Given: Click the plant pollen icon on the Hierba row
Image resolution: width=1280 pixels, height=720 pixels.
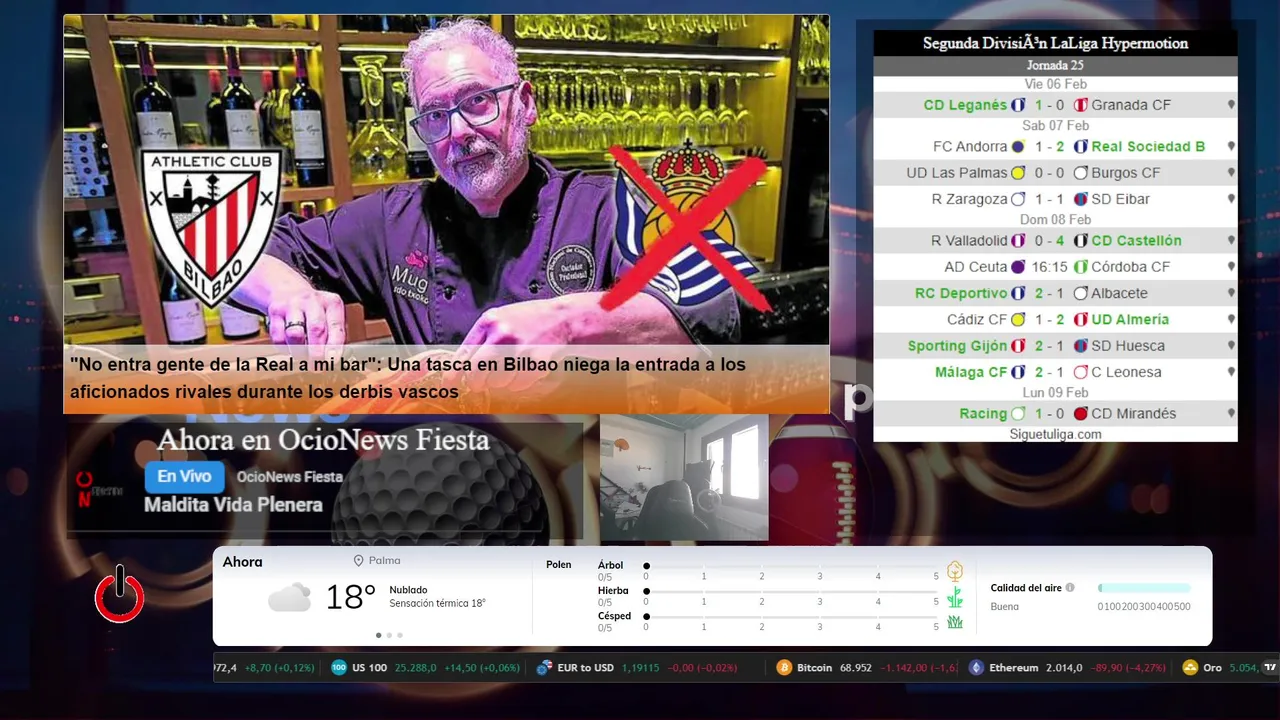Looking at the screenshot, I should [x=955, y=597].
